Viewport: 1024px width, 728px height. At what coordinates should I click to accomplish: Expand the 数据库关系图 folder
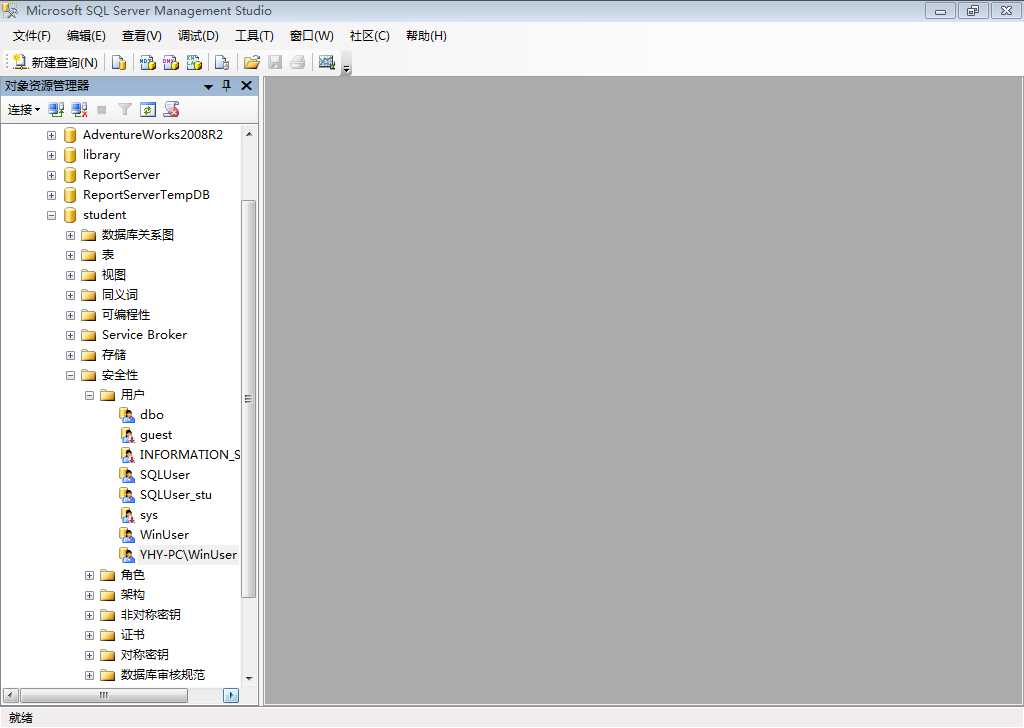[x=71, y=236]
